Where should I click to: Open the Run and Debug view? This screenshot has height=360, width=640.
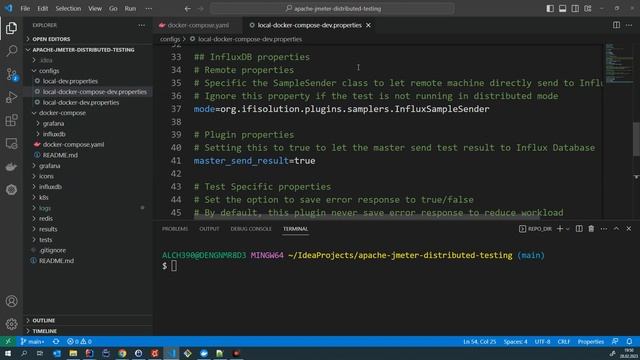pos(11,97)
